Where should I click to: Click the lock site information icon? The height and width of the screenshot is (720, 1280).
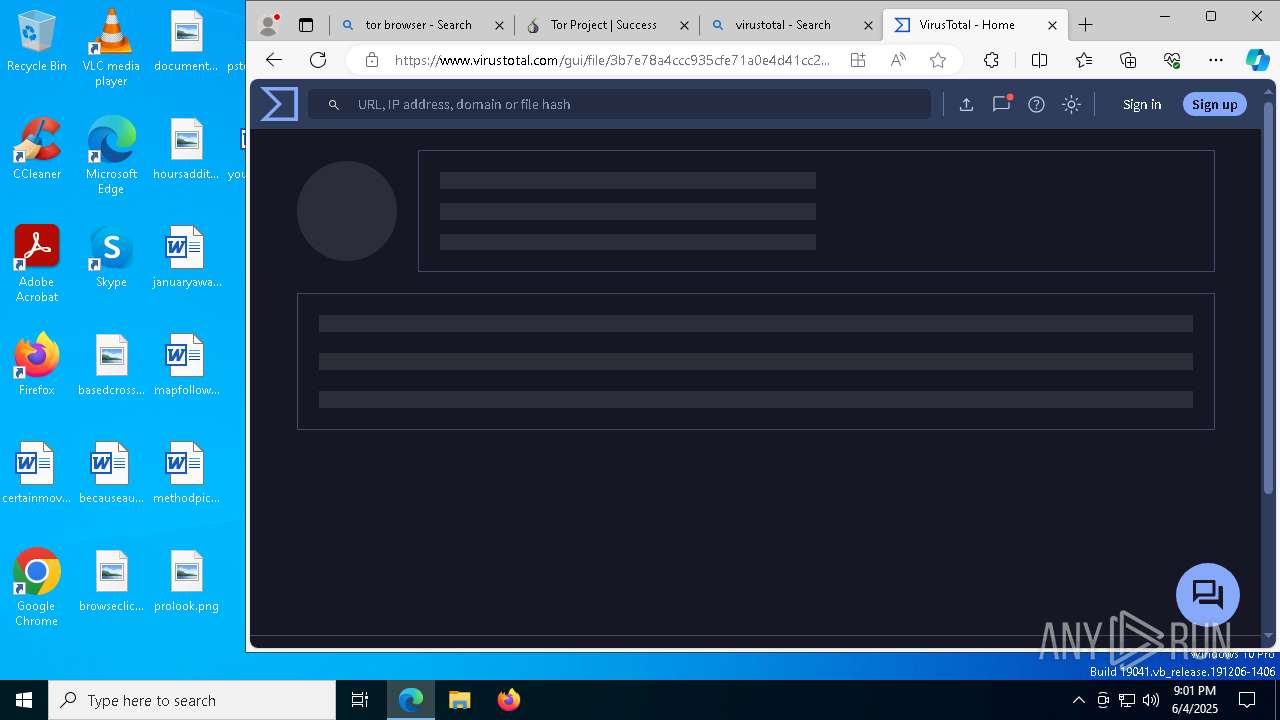372,60
